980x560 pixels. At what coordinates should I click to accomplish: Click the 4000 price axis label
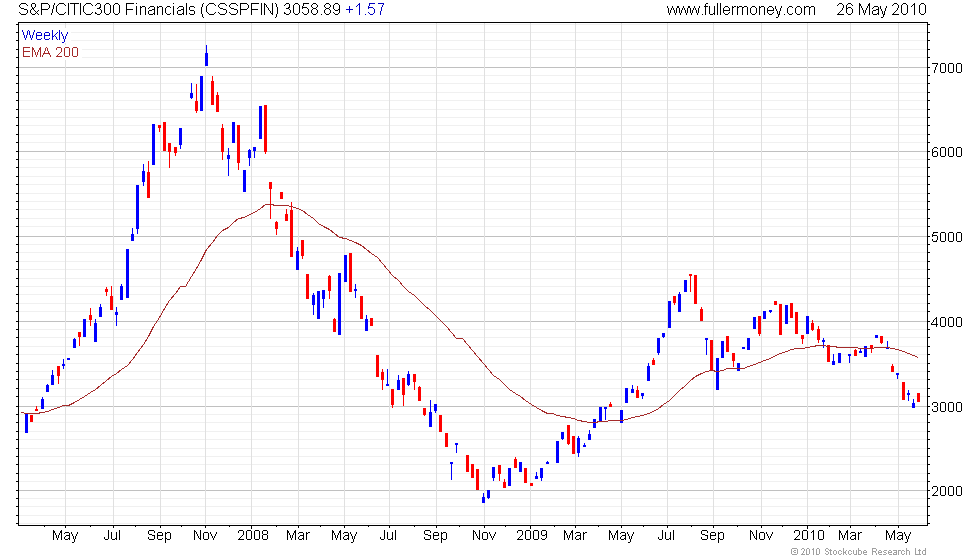click(947, 322)
